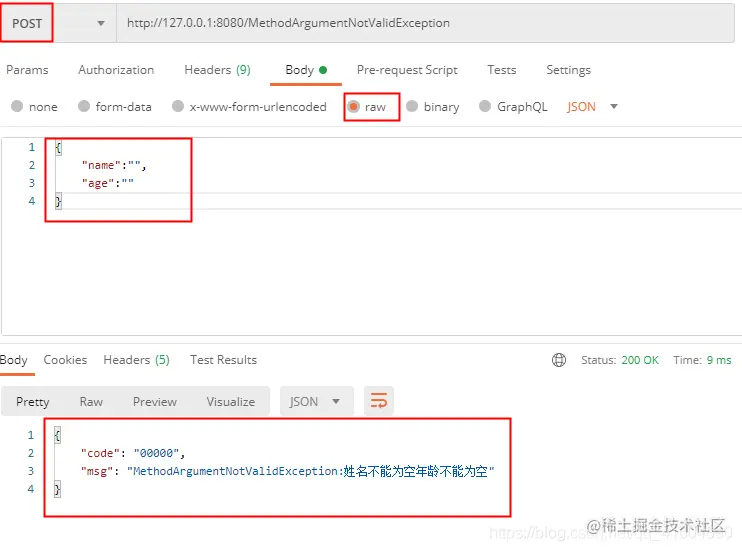Open the Pre-request Script tab
This screenshot has height=551, width=742.
pos(407,70)
